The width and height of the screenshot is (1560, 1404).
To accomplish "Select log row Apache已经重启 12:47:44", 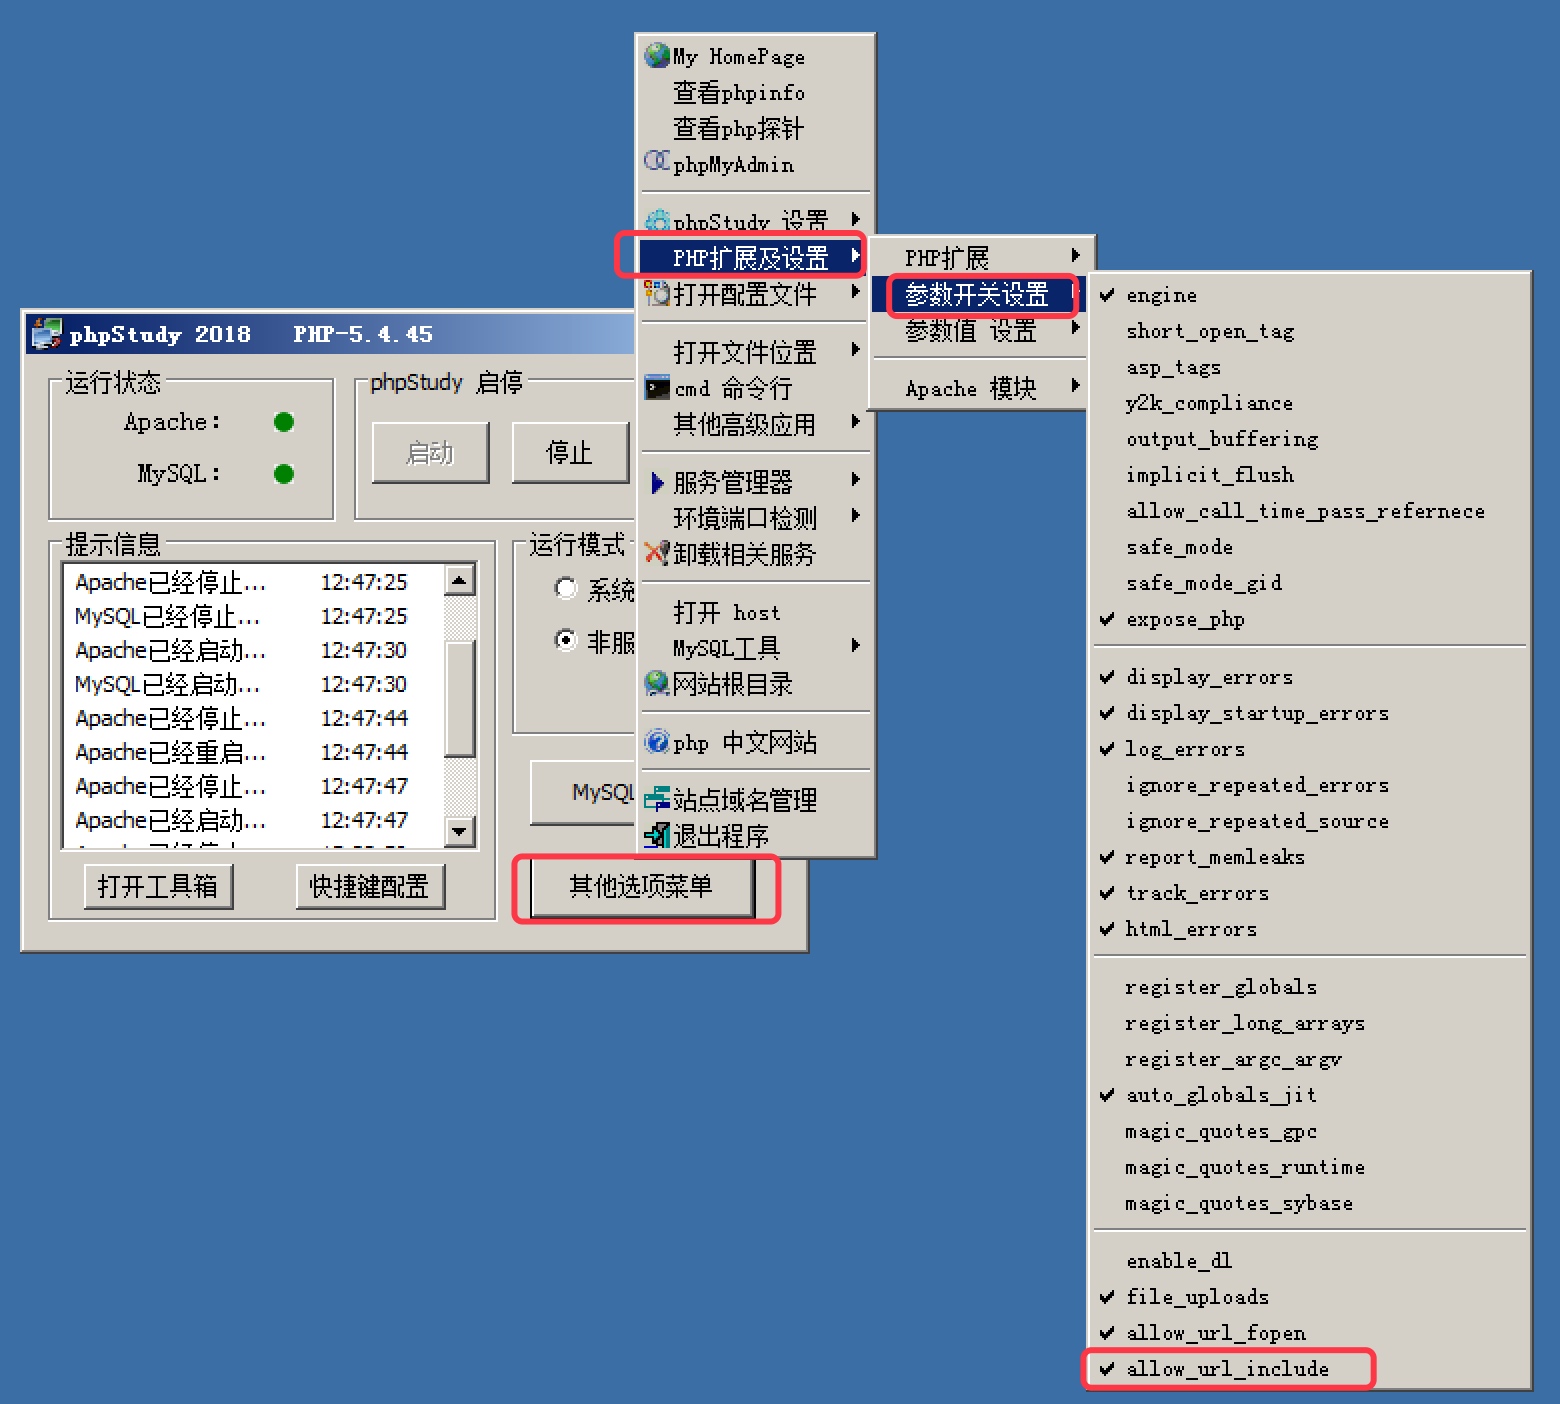I will pos(254,752).
